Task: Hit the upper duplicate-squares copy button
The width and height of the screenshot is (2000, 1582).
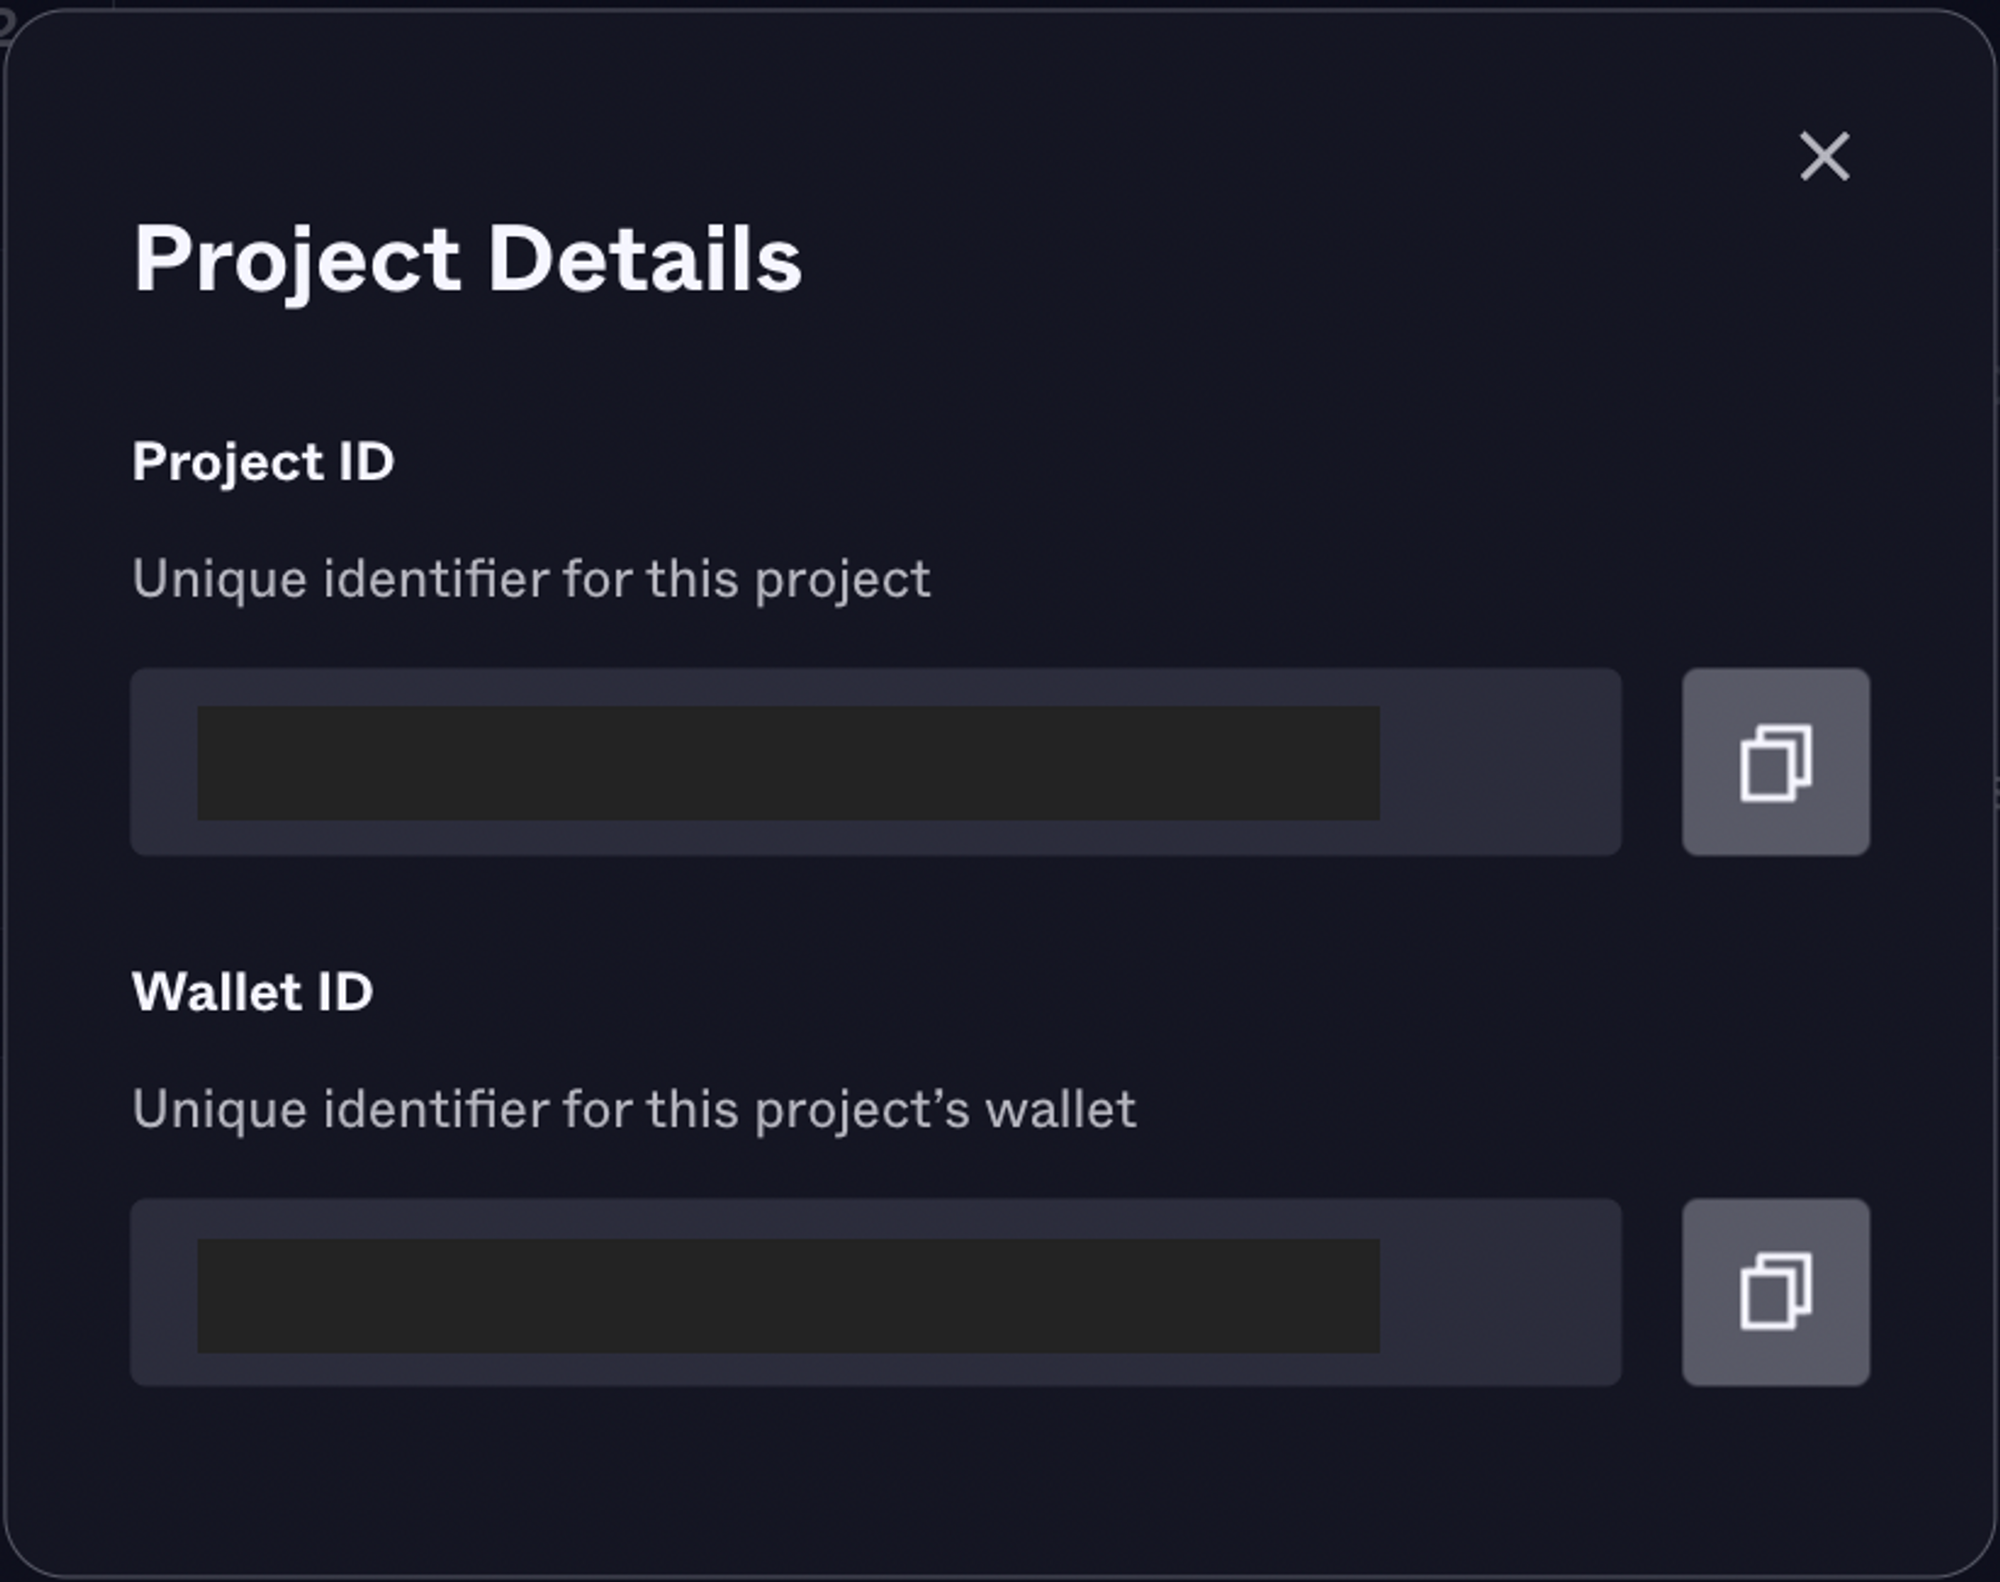Action: coord(1775,762)
